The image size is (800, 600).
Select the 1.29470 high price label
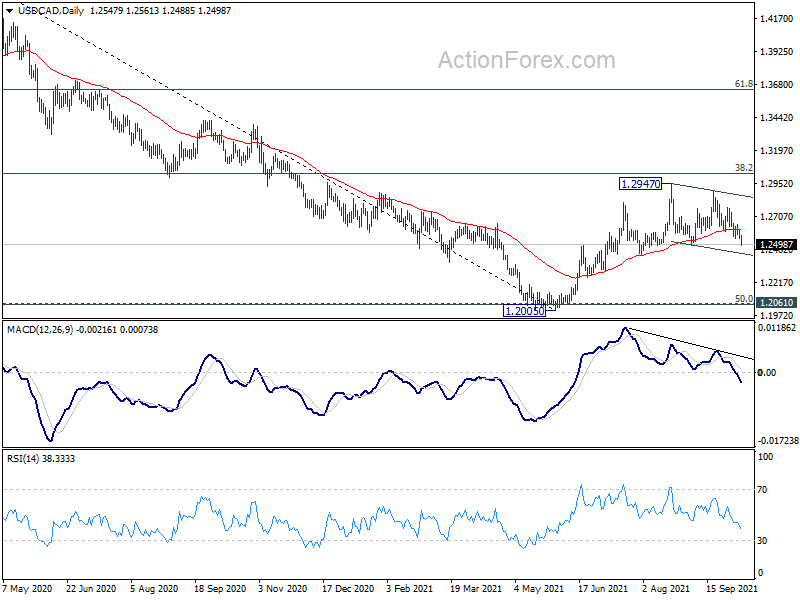tap(640, 184)
